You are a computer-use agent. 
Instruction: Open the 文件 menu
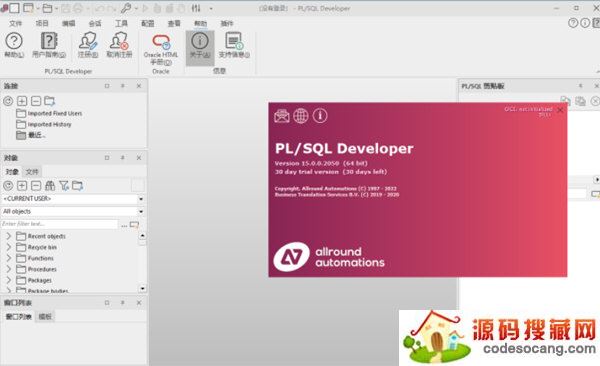click(x=16, y=23)
